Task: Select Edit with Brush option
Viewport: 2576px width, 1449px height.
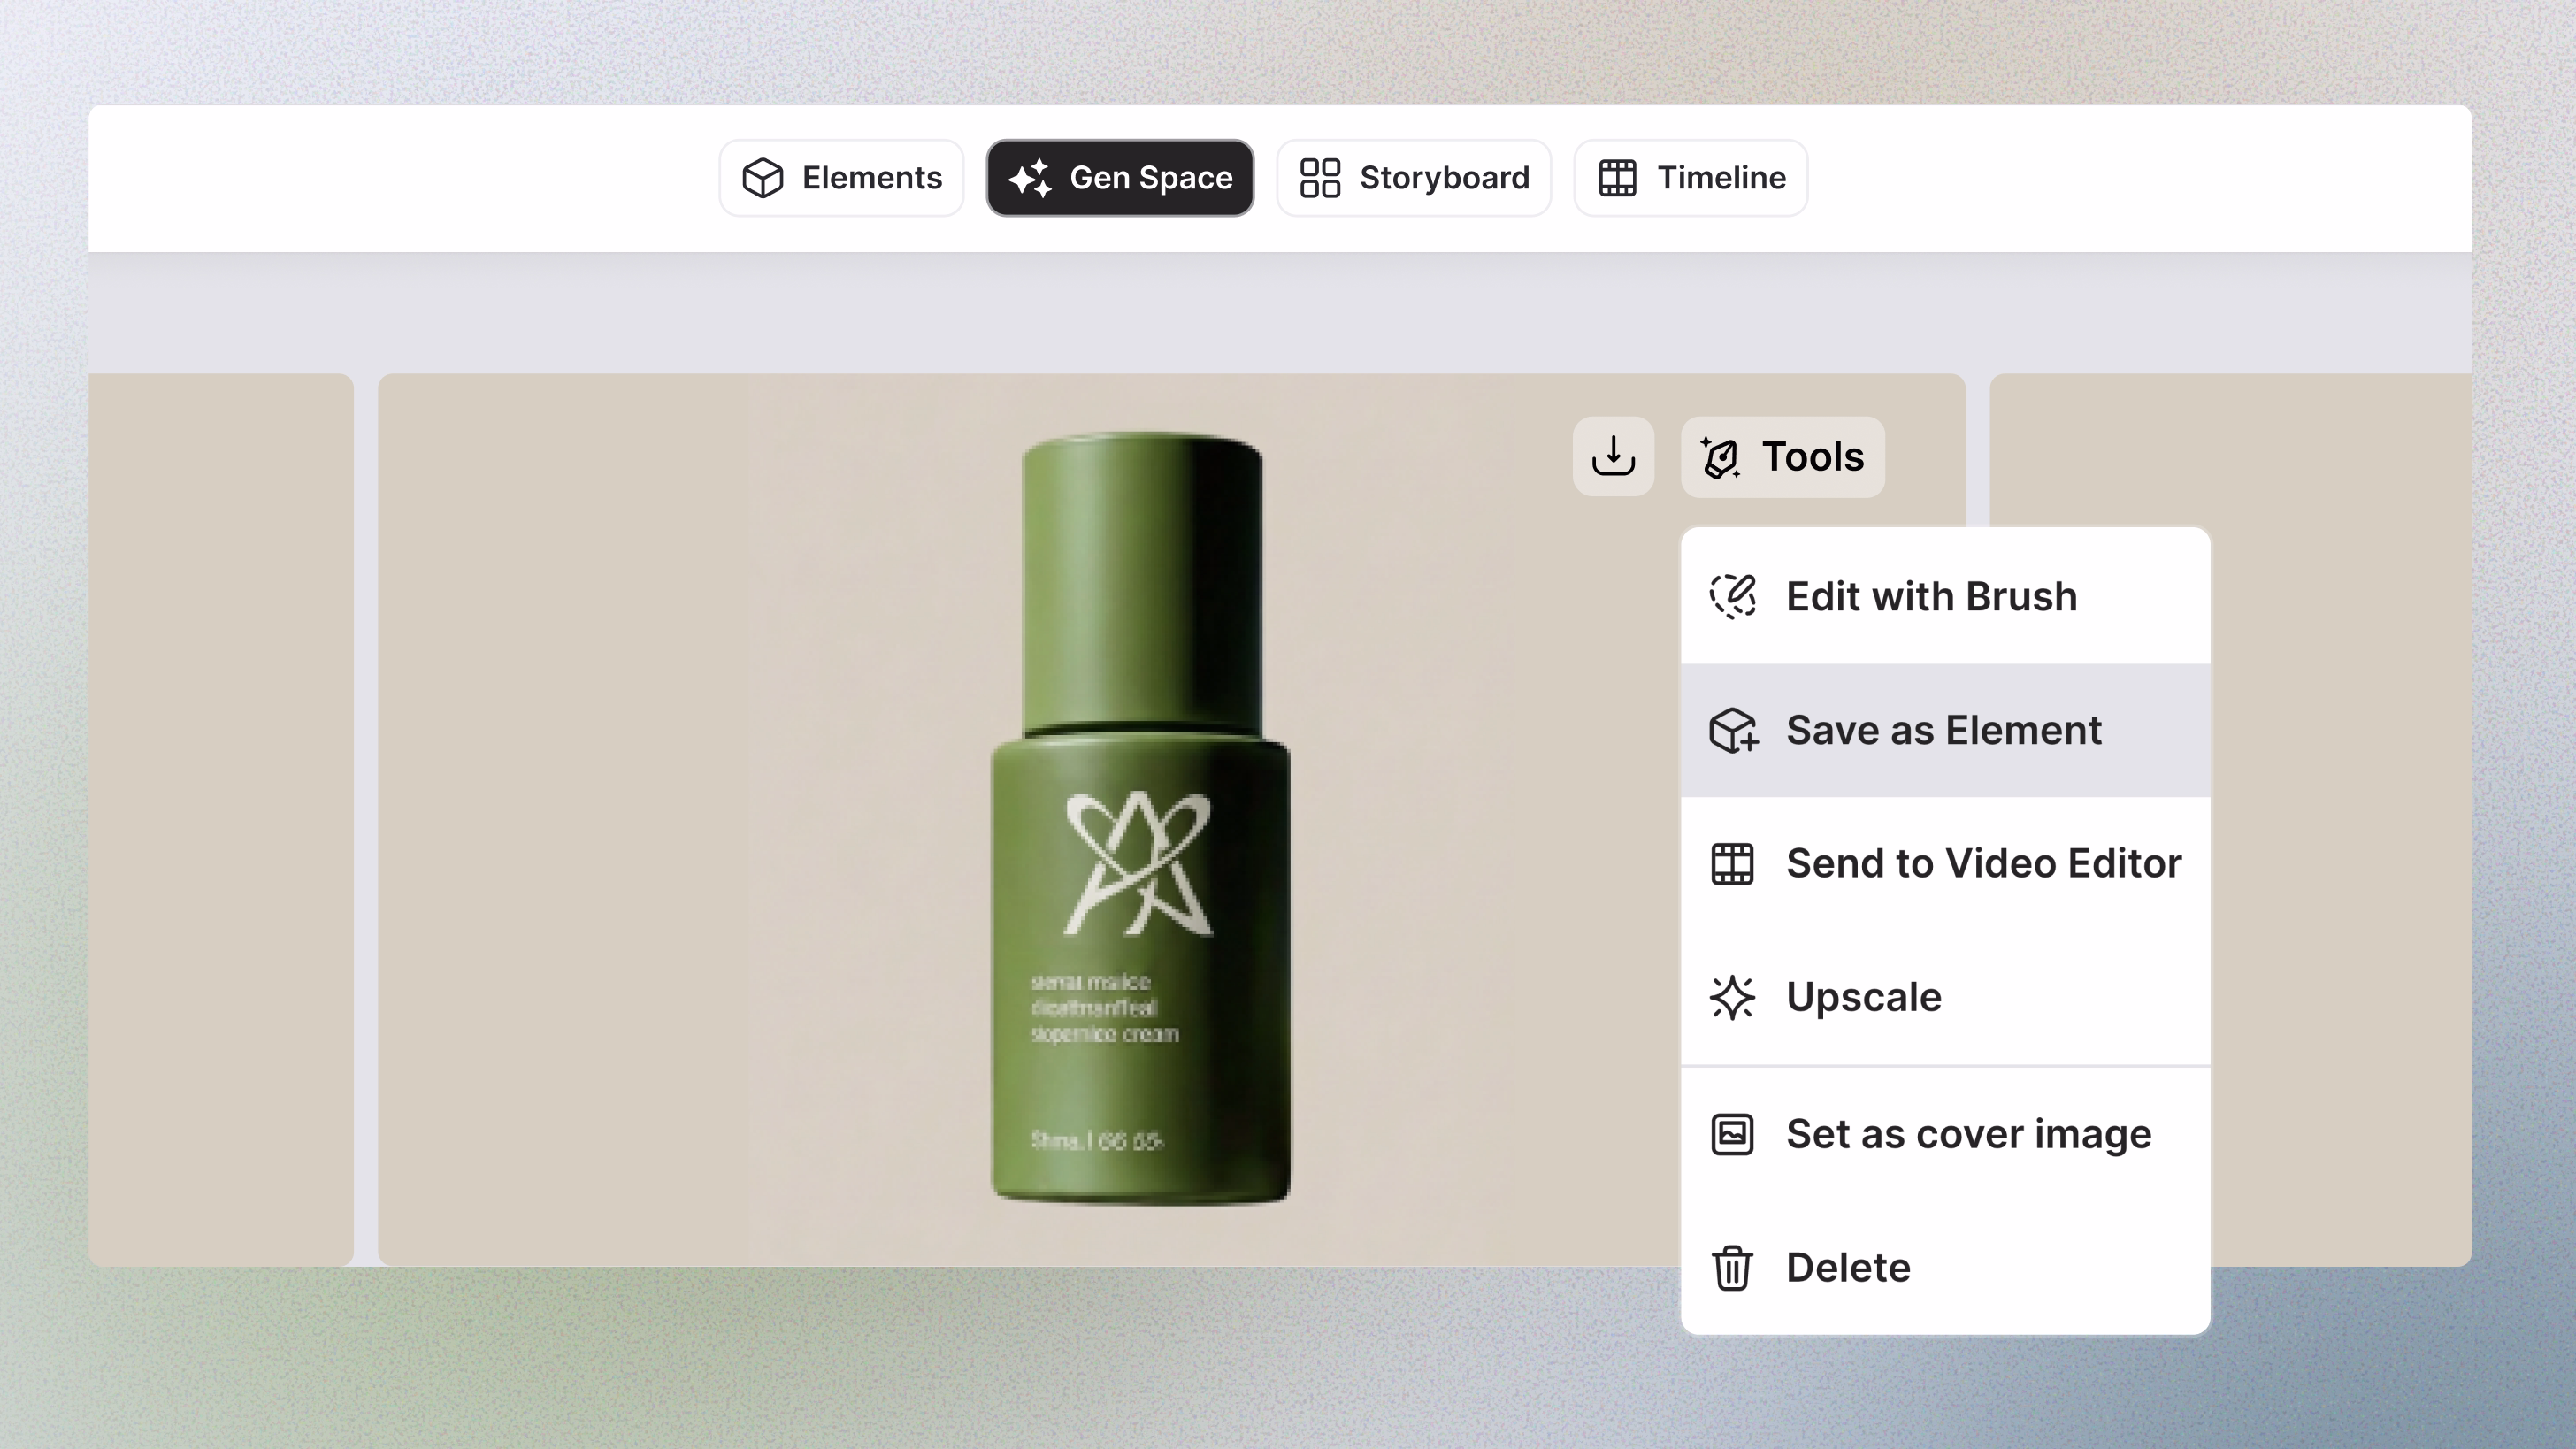Action: click(1931, 596)
